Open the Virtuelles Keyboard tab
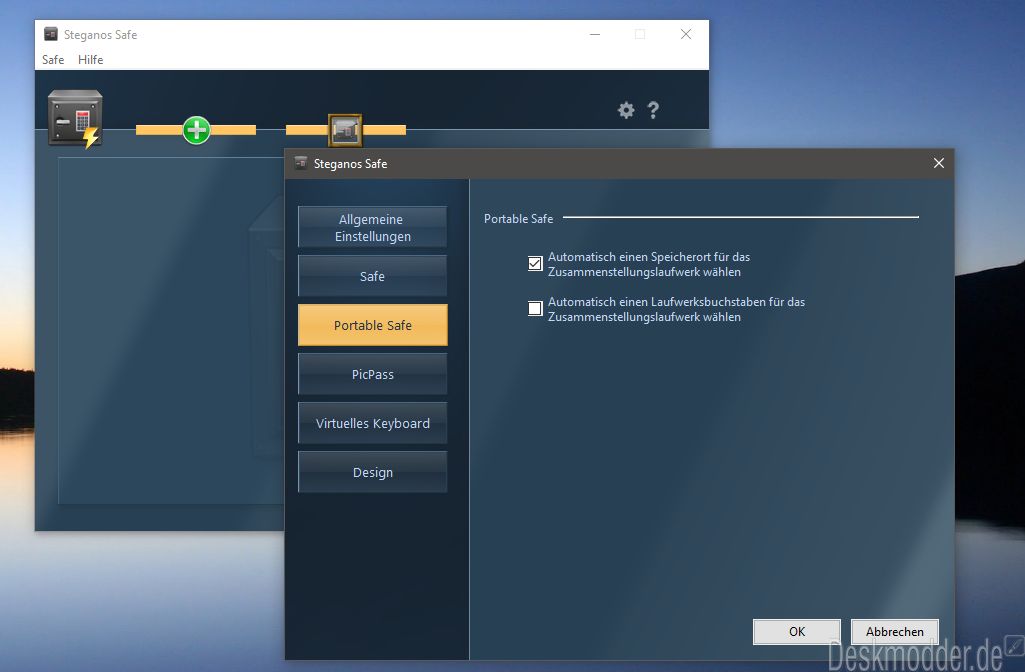This screenshot has height=672, width=1025. pyautogui.click(x=373, y=423)
